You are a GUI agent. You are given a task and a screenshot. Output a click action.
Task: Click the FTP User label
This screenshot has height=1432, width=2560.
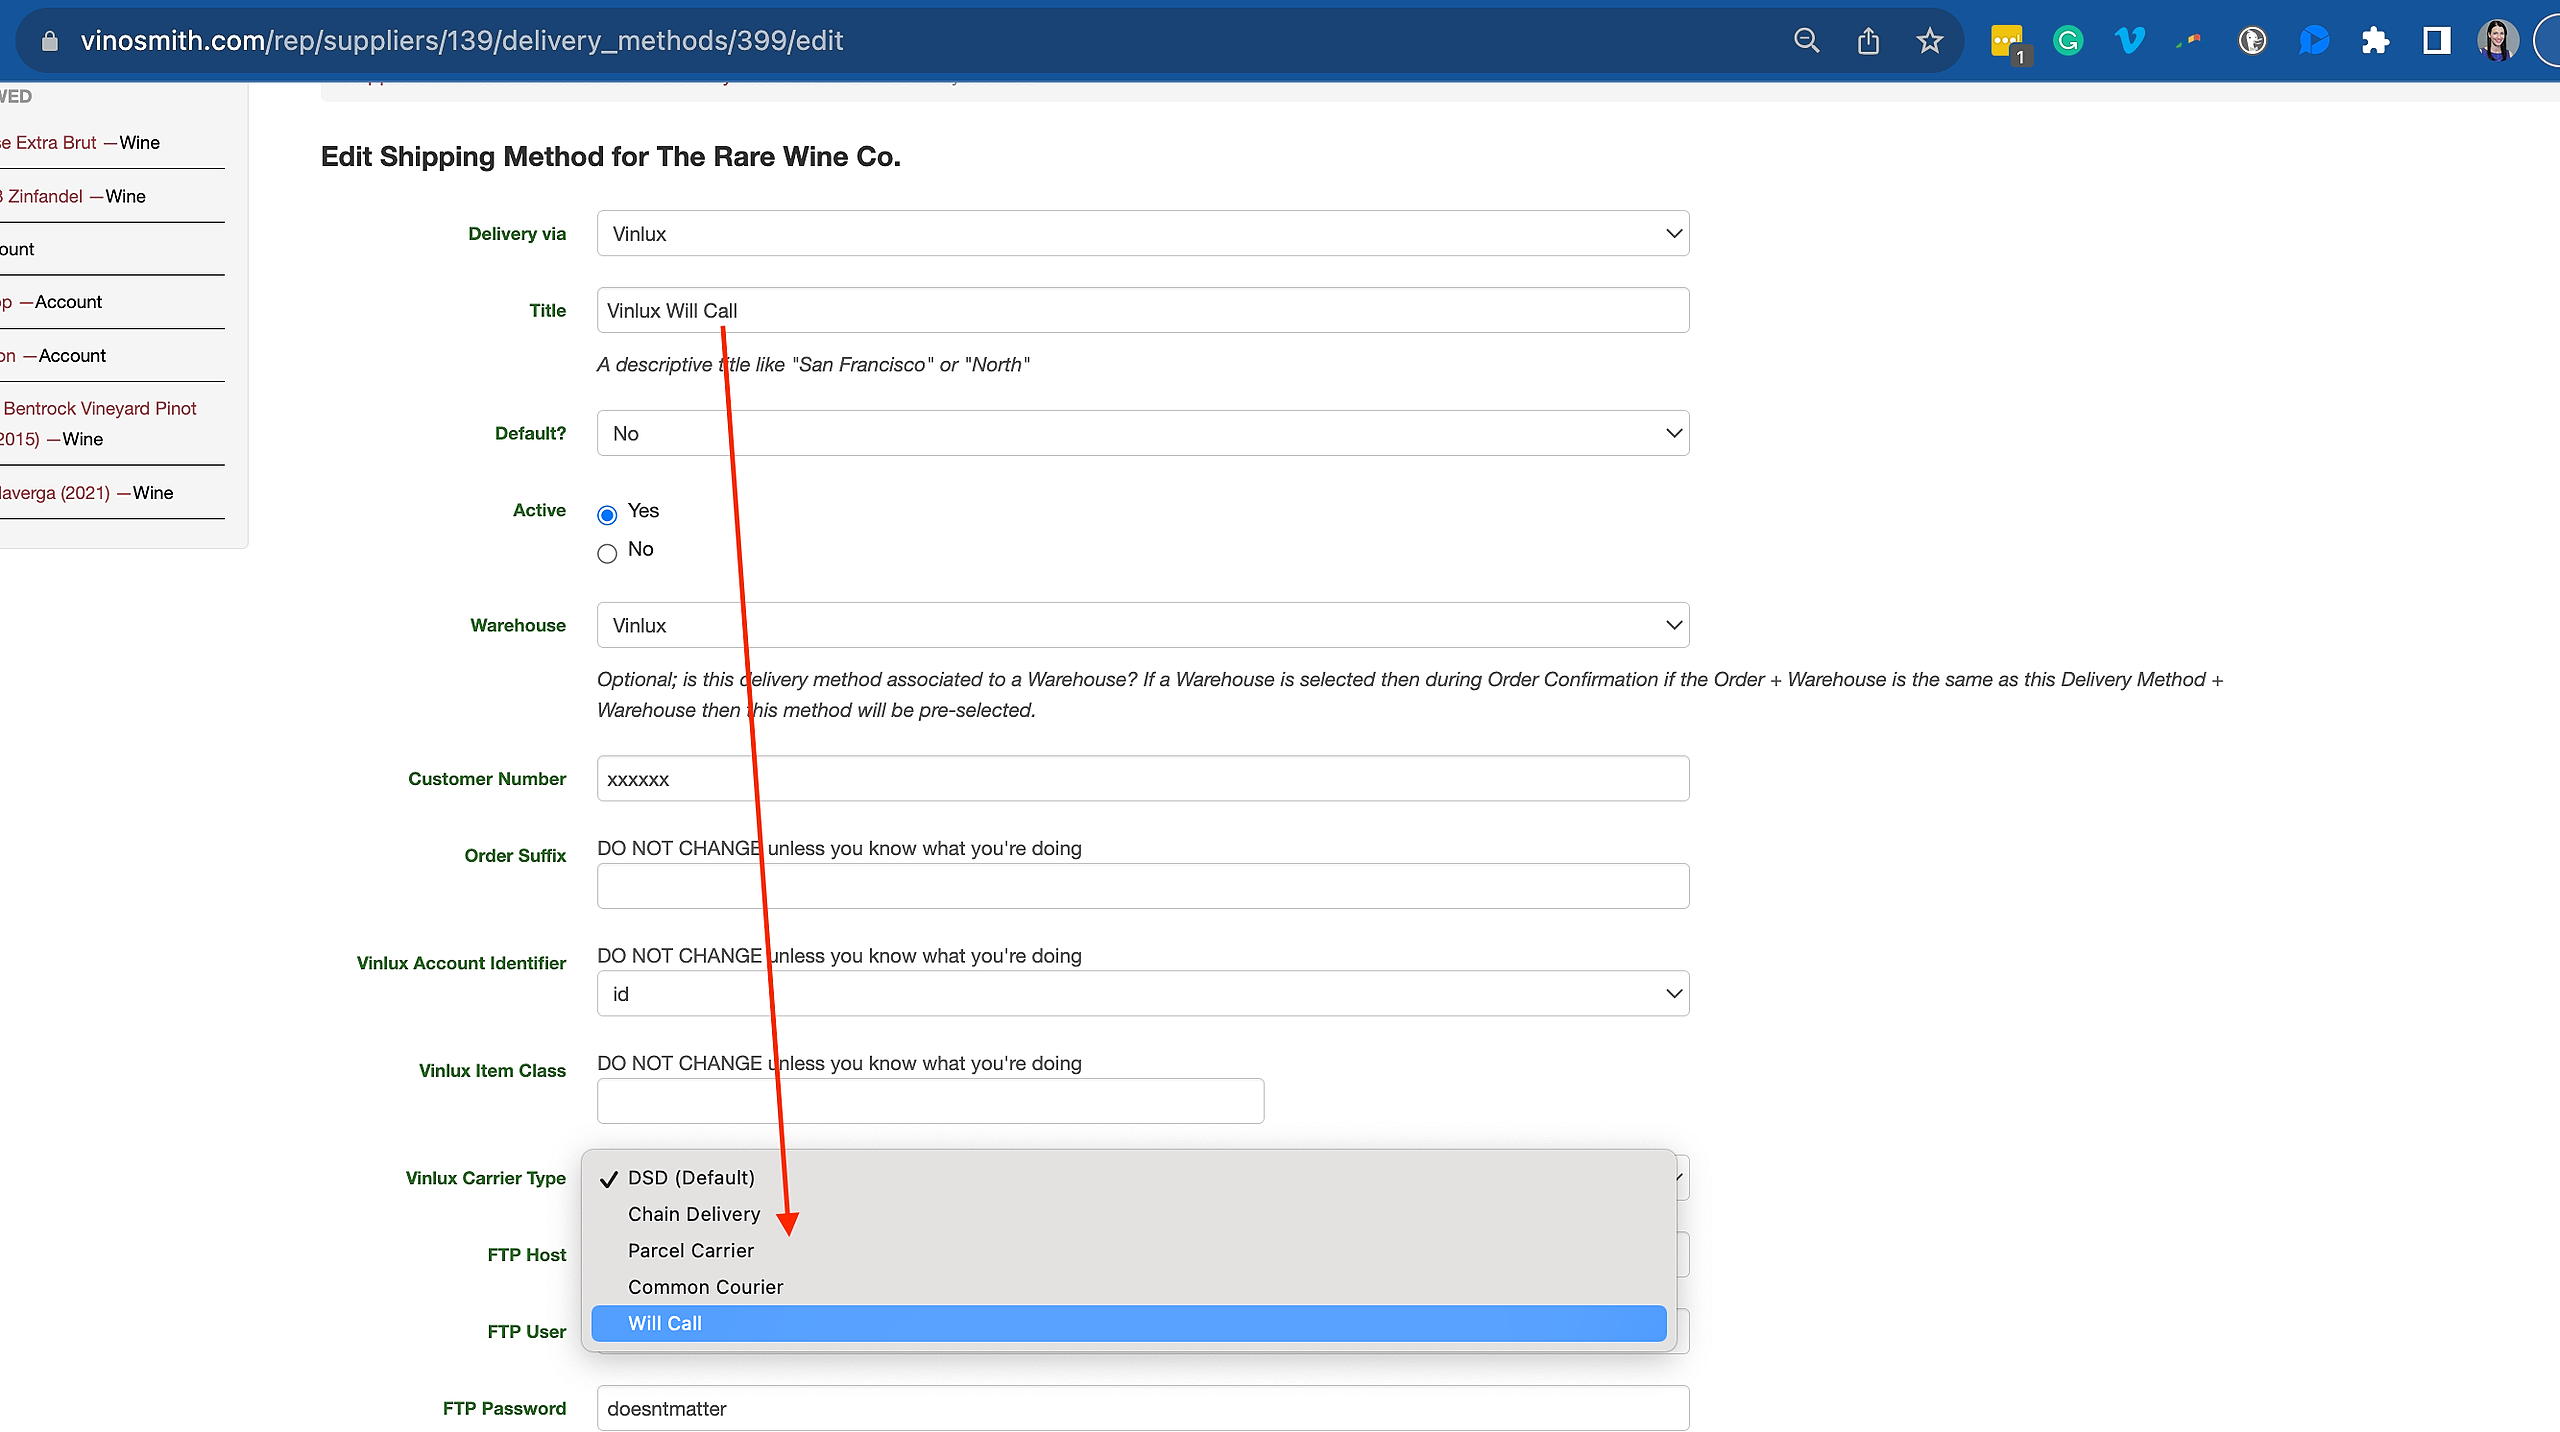tap(527, 1332)
